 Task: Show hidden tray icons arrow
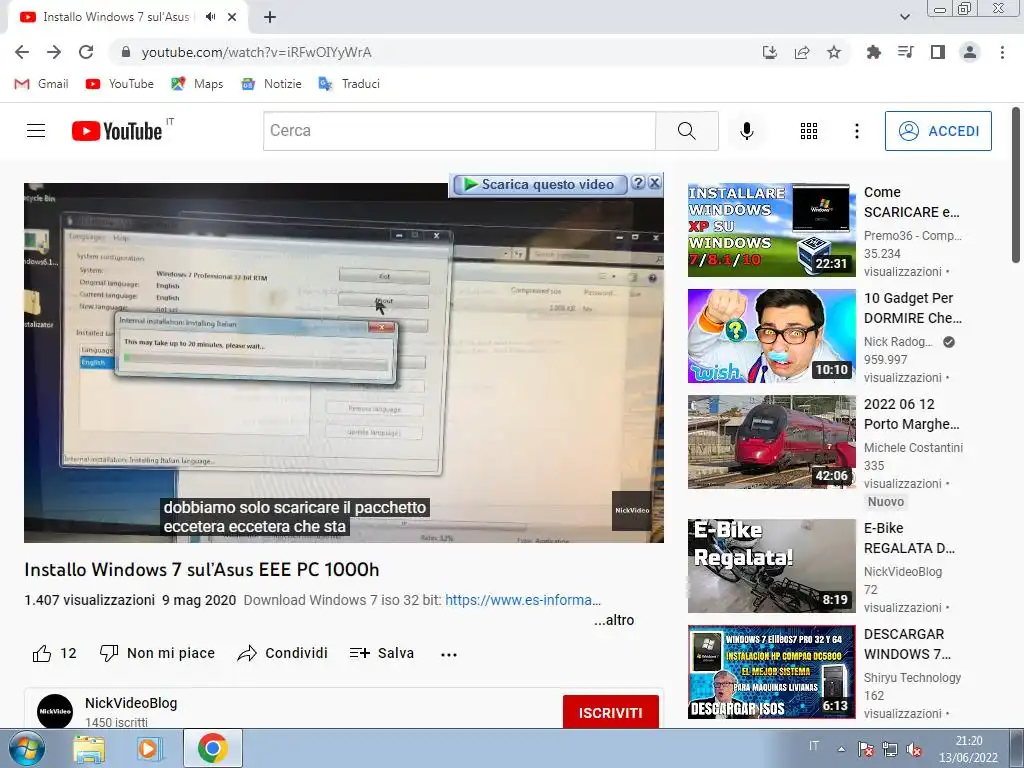click(x=841, y=749)
